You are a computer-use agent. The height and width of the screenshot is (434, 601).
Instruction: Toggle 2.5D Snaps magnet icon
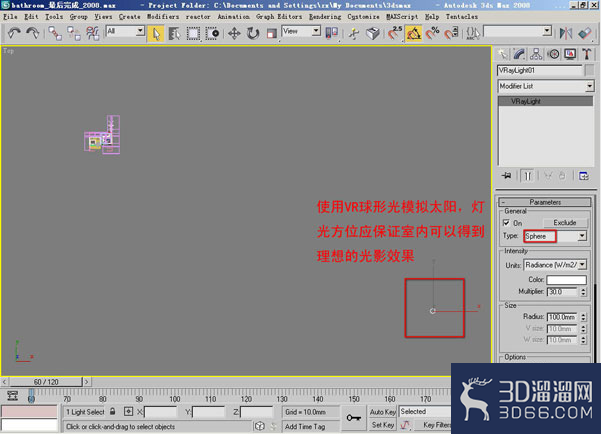point(395,33)
